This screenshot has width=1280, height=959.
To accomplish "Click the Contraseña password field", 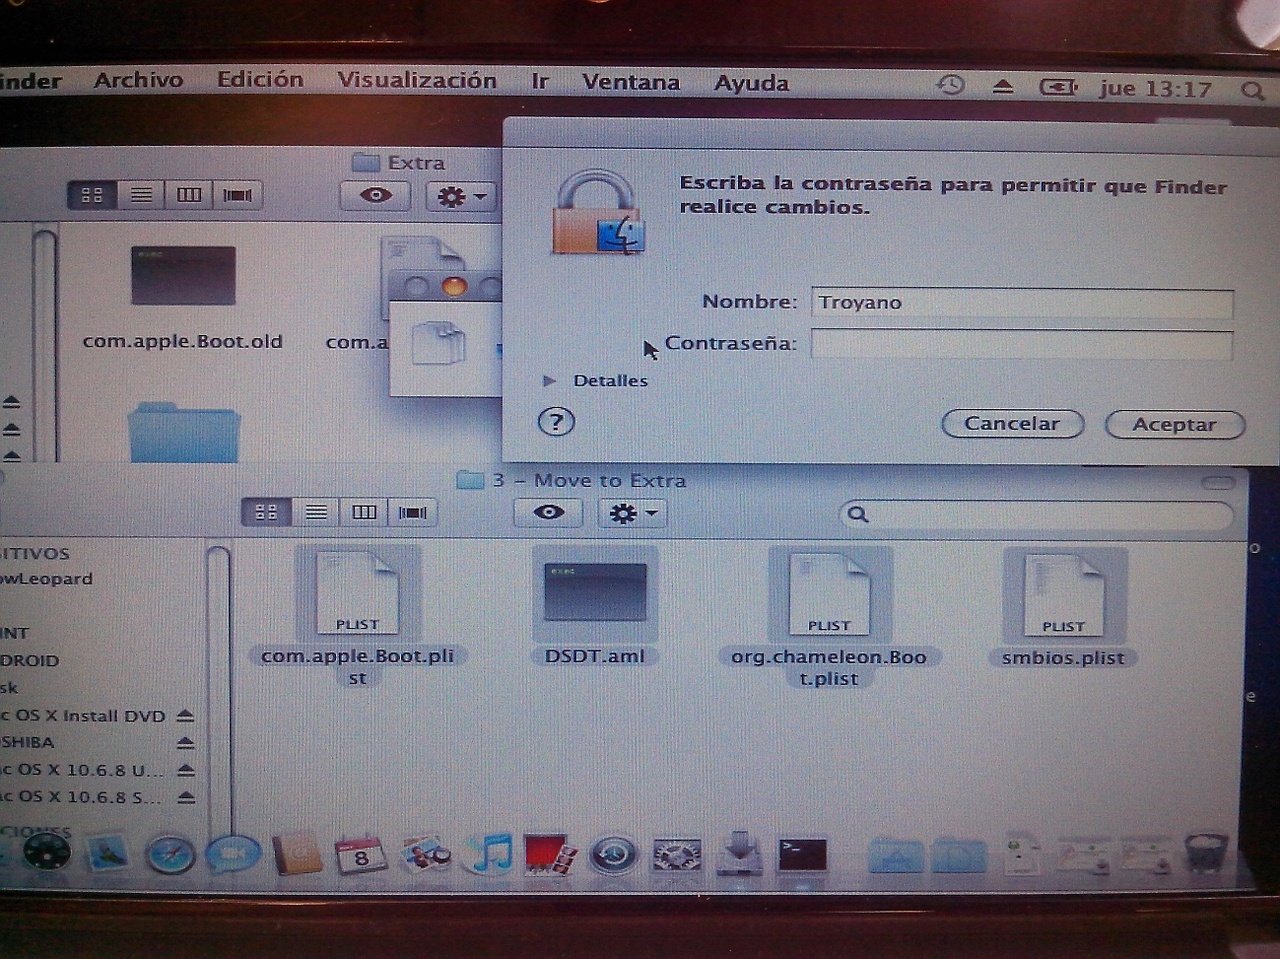I will click(1021, 345).
